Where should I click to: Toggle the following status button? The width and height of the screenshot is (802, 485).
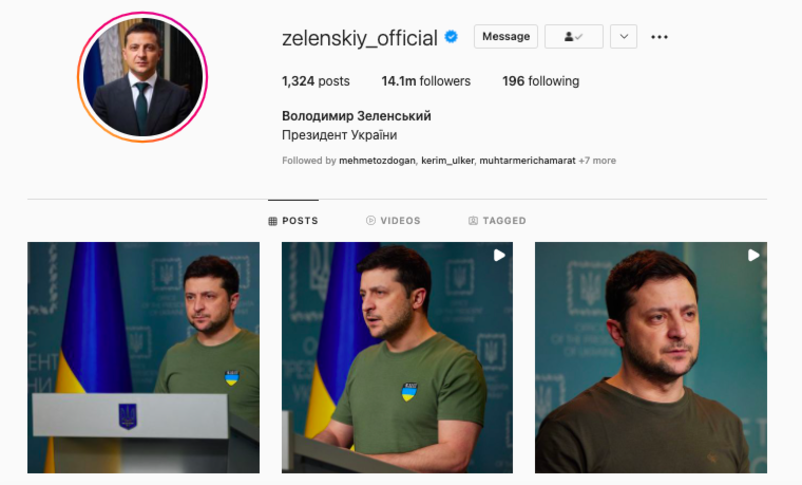pyautogui.click(x=573, y=36)
